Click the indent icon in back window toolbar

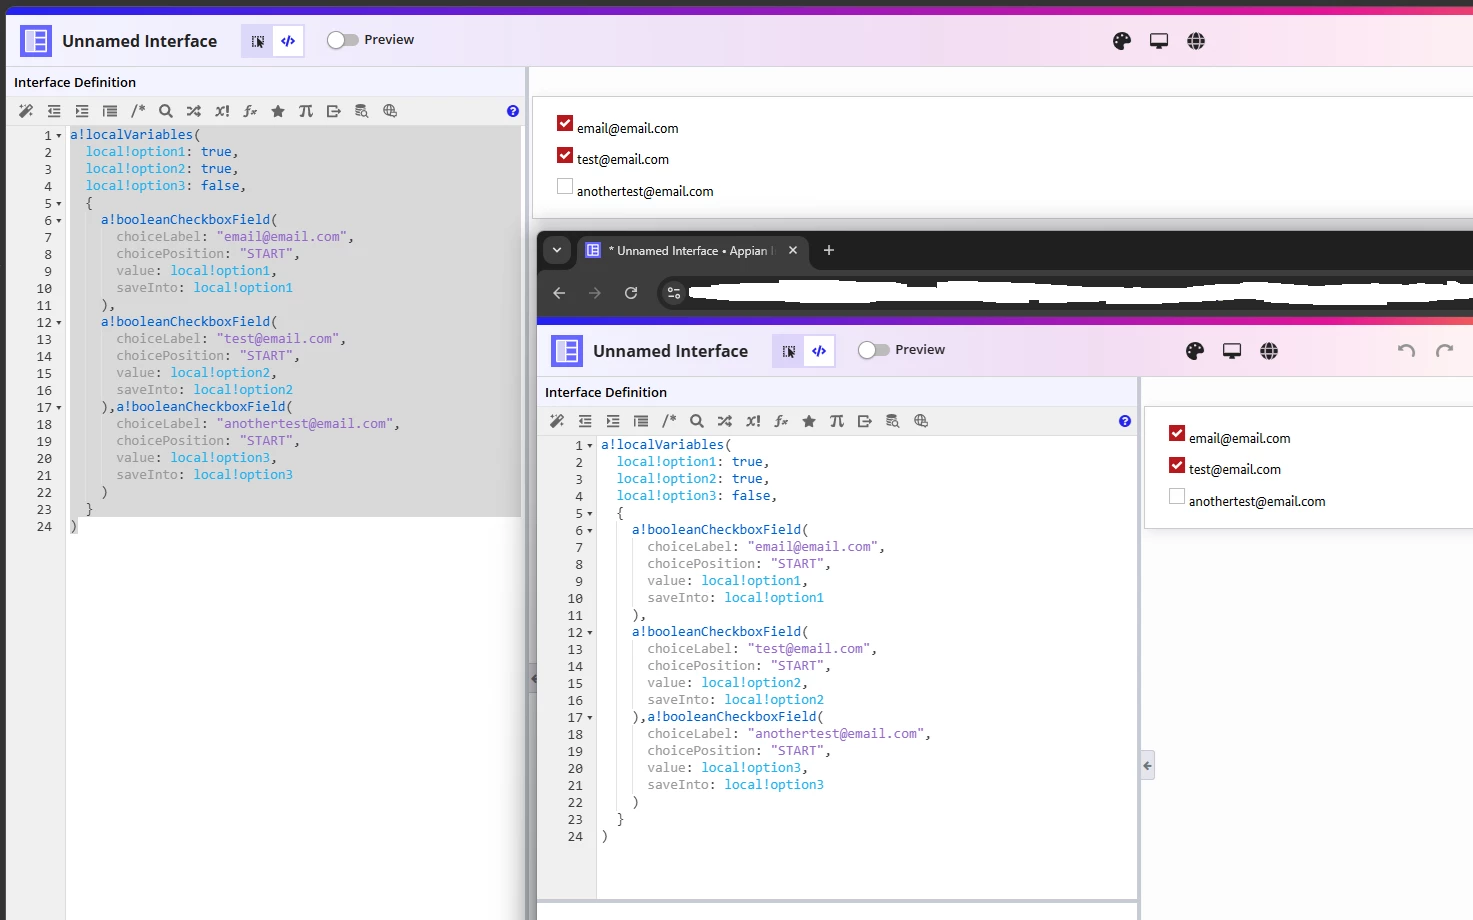coord(82,111)
